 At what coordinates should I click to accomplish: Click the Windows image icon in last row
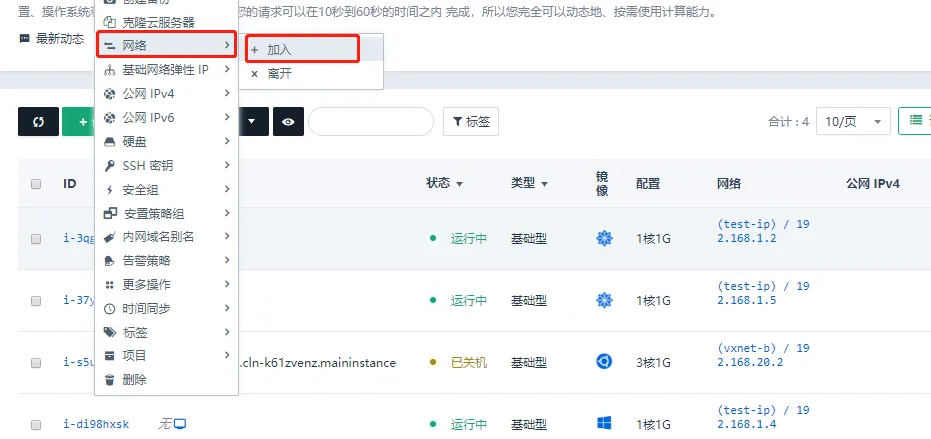pos(604,424)
